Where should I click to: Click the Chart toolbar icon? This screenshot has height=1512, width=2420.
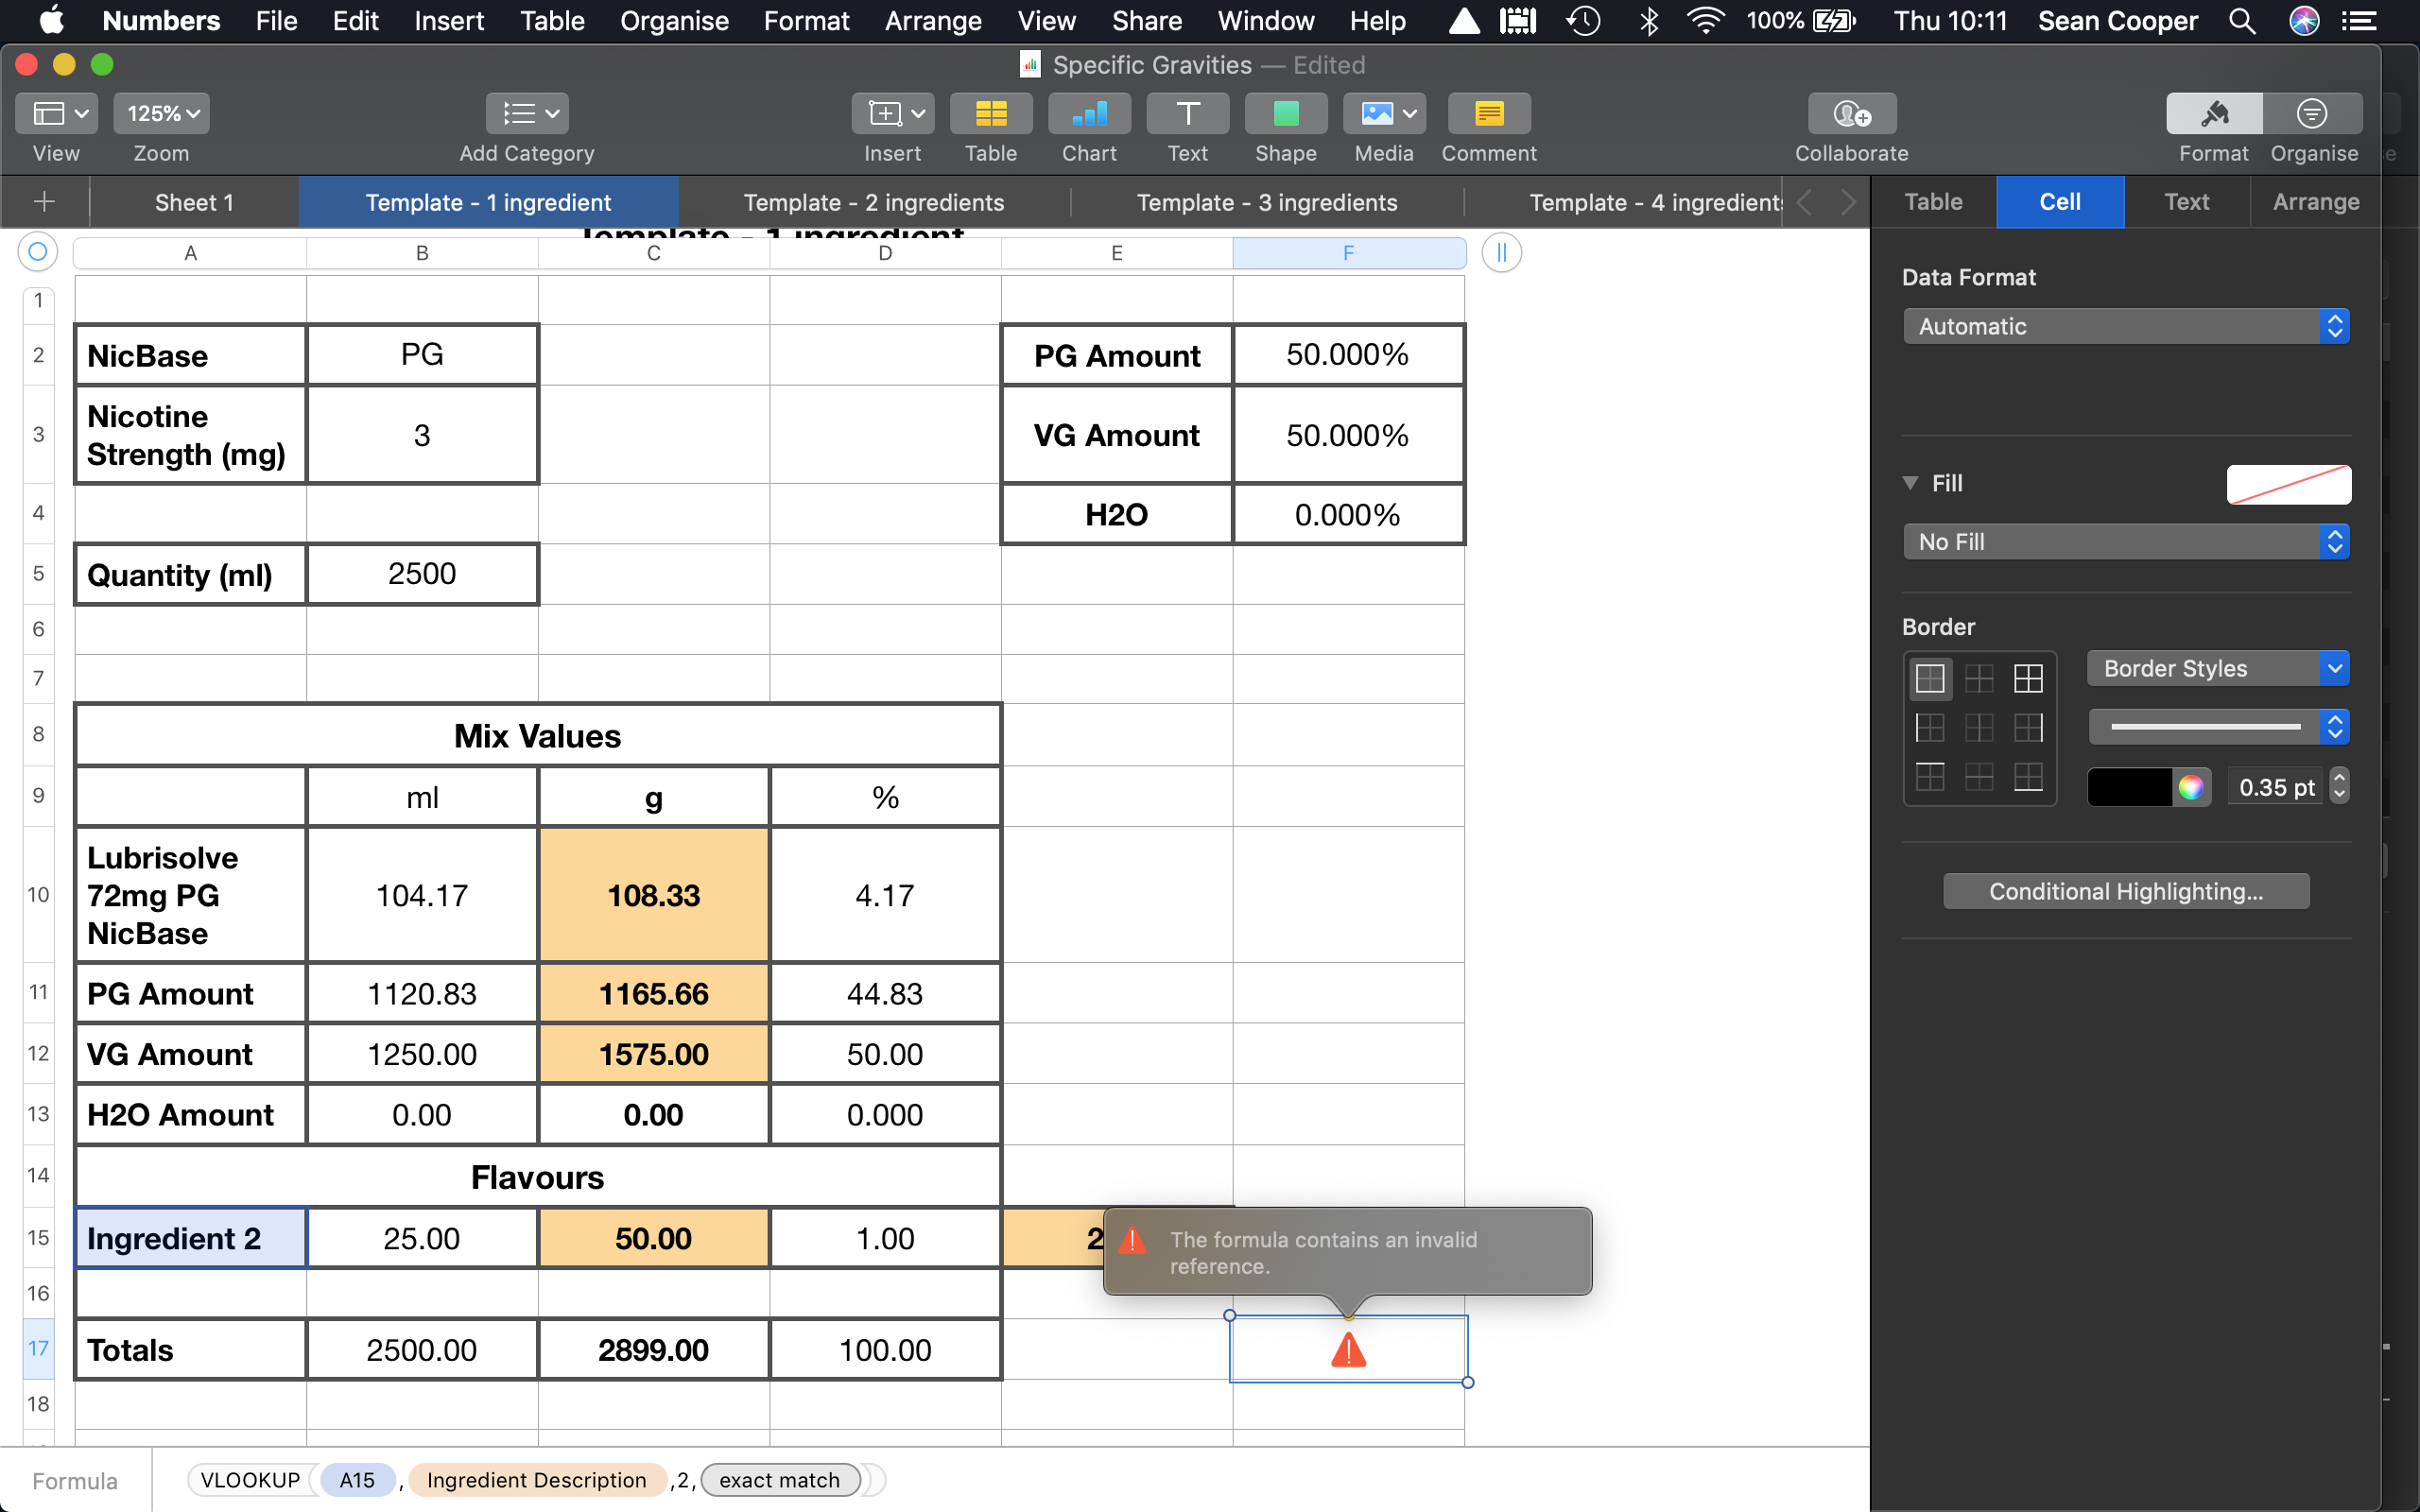click(1089, 114)
